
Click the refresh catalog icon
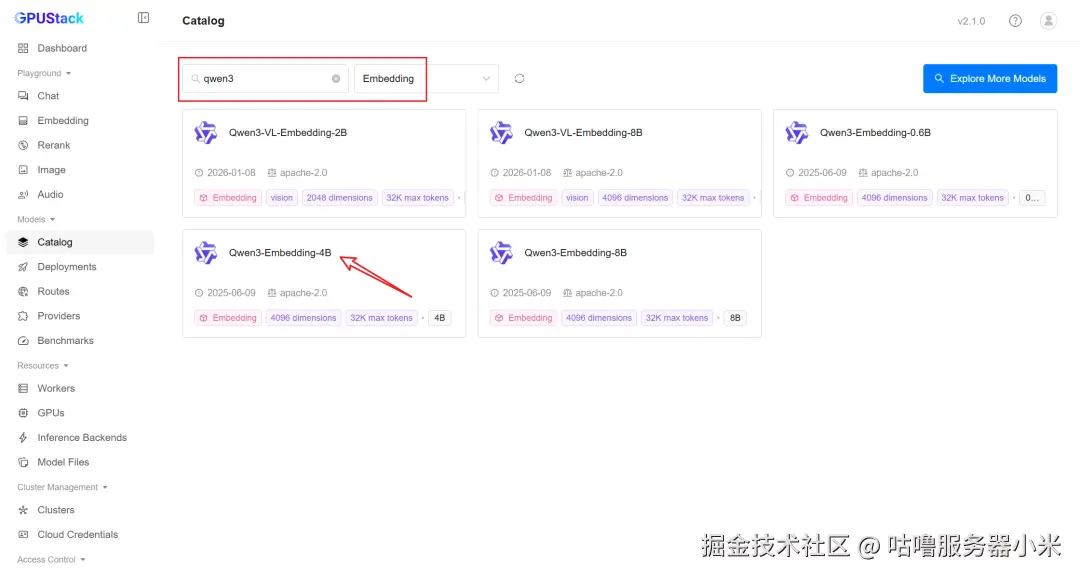(x=519, y=79)
